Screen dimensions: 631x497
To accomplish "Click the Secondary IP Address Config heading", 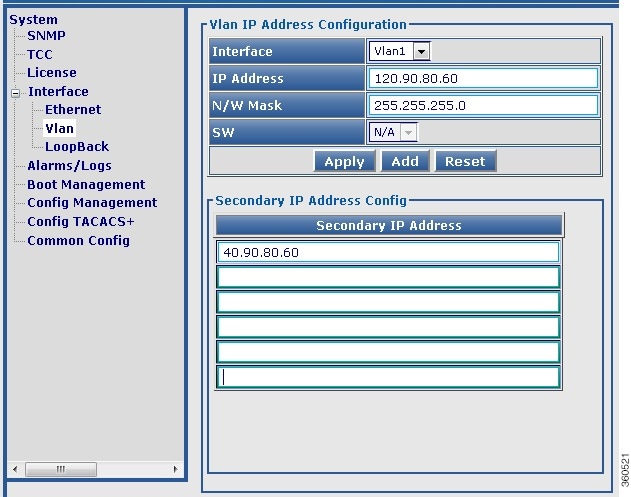I will (311, 200).
